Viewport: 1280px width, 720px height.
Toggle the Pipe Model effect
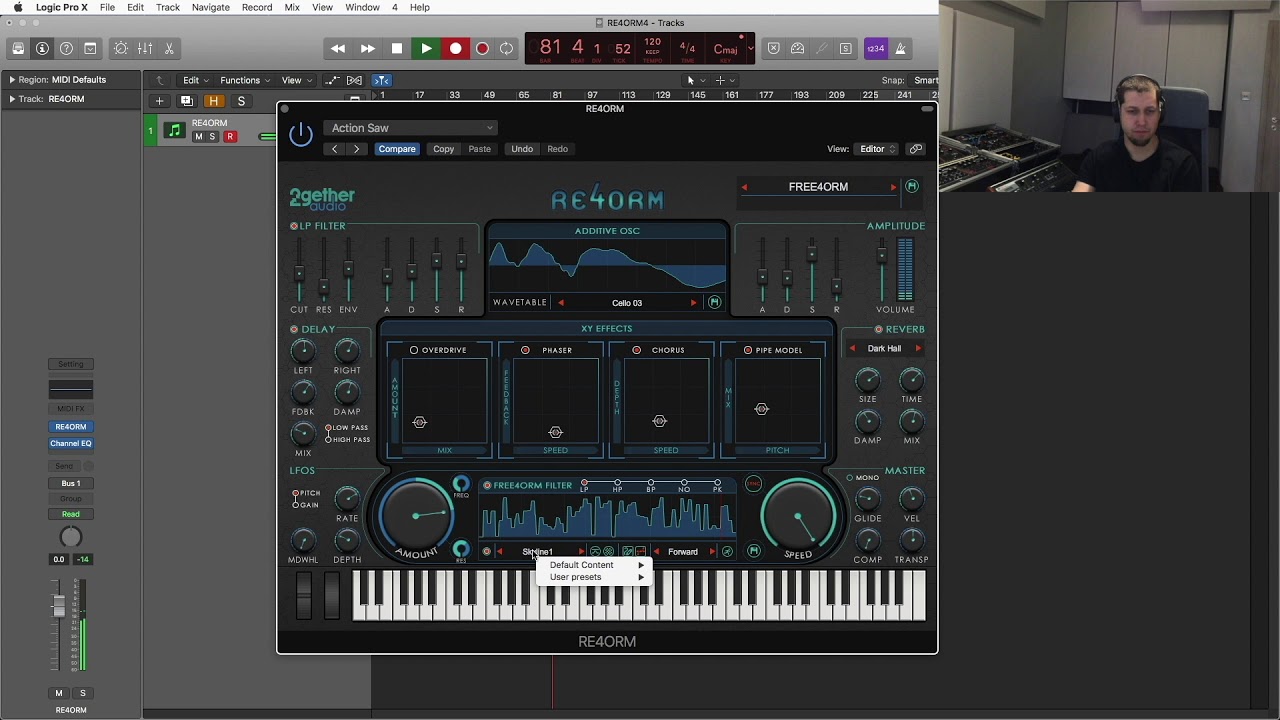(x=748, y=350)
